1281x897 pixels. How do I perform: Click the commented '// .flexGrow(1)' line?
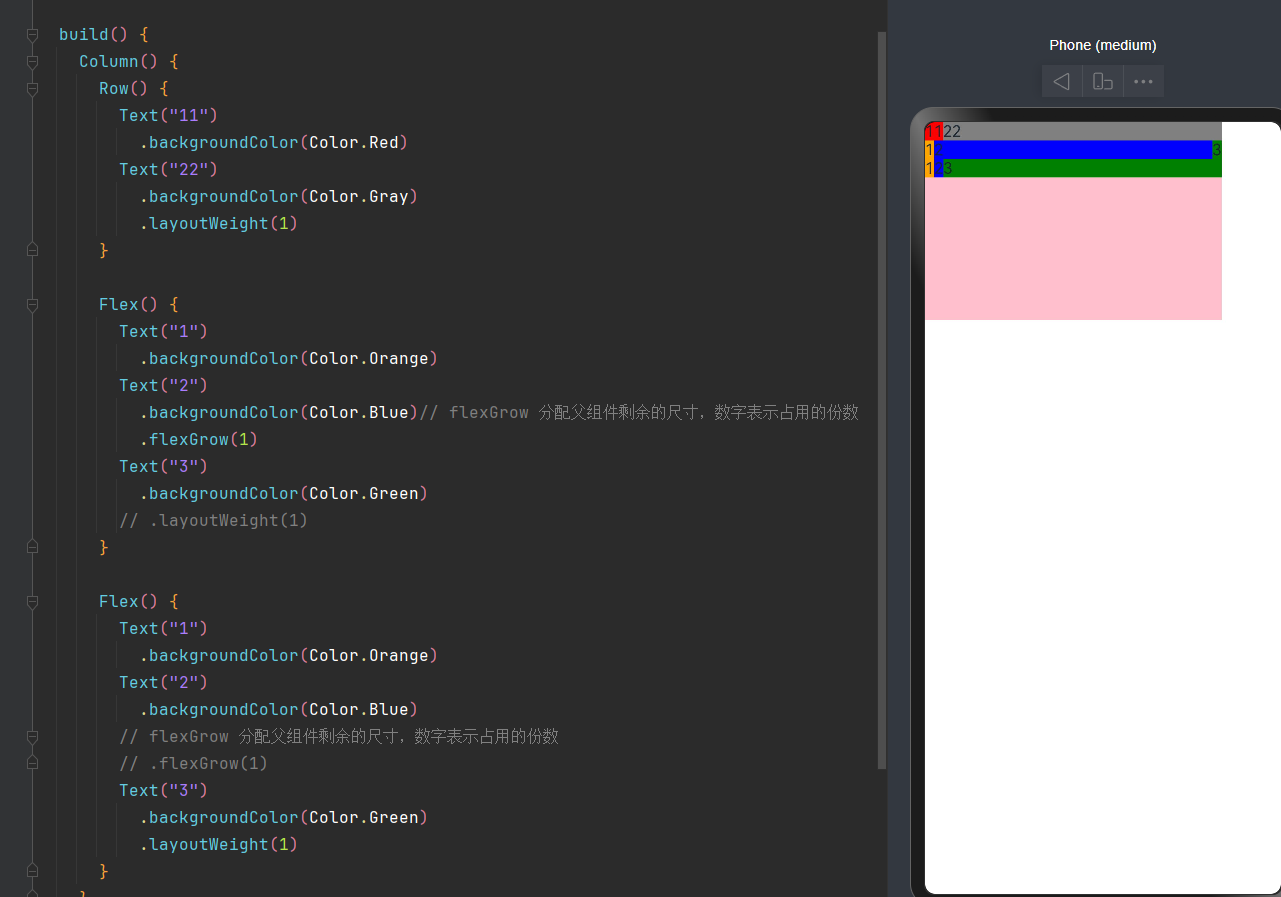pos(193,764)
